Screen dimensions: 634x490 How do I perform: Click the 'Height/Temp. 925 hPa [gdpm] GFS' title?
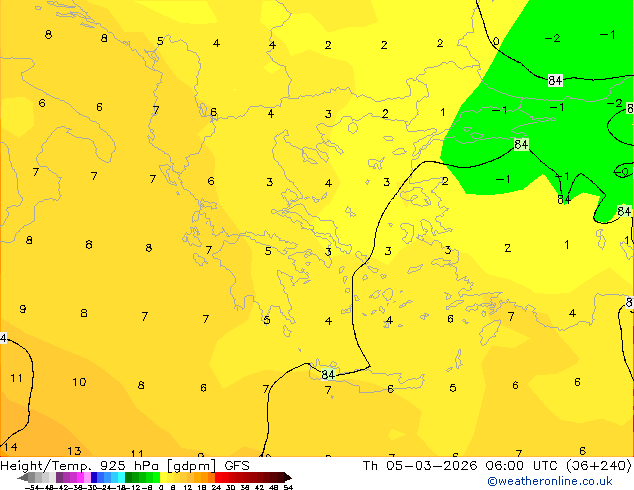pos(125,466)
